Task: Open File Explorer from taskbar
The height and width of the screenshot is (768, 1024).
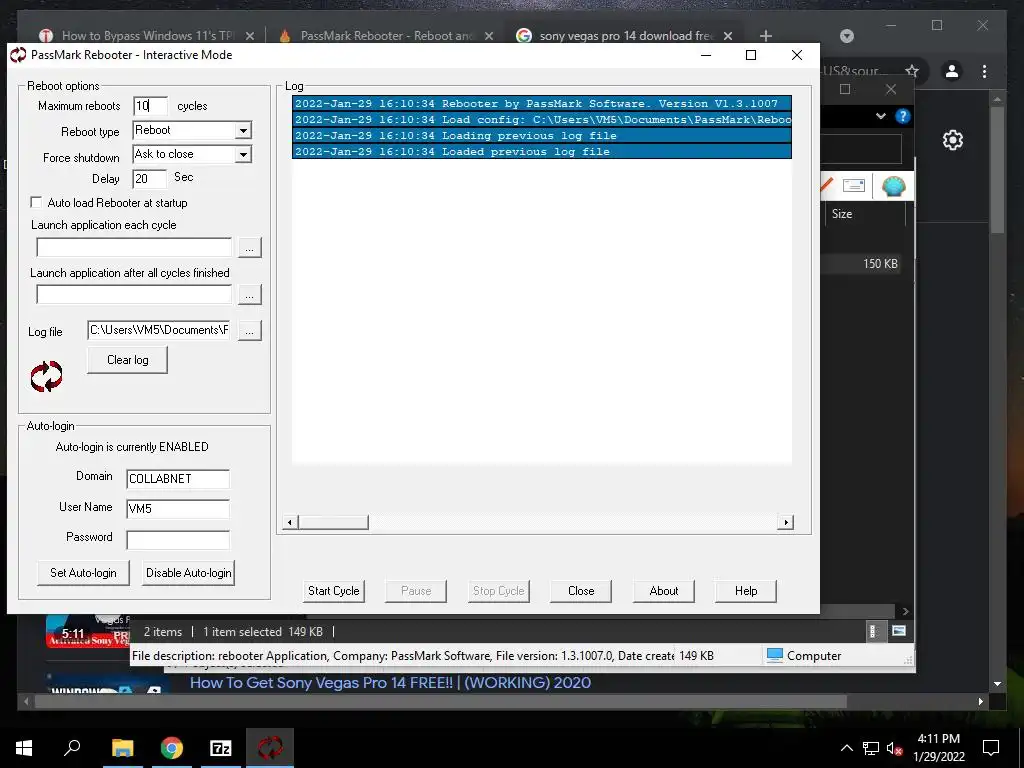Action: tap(122, 748)
